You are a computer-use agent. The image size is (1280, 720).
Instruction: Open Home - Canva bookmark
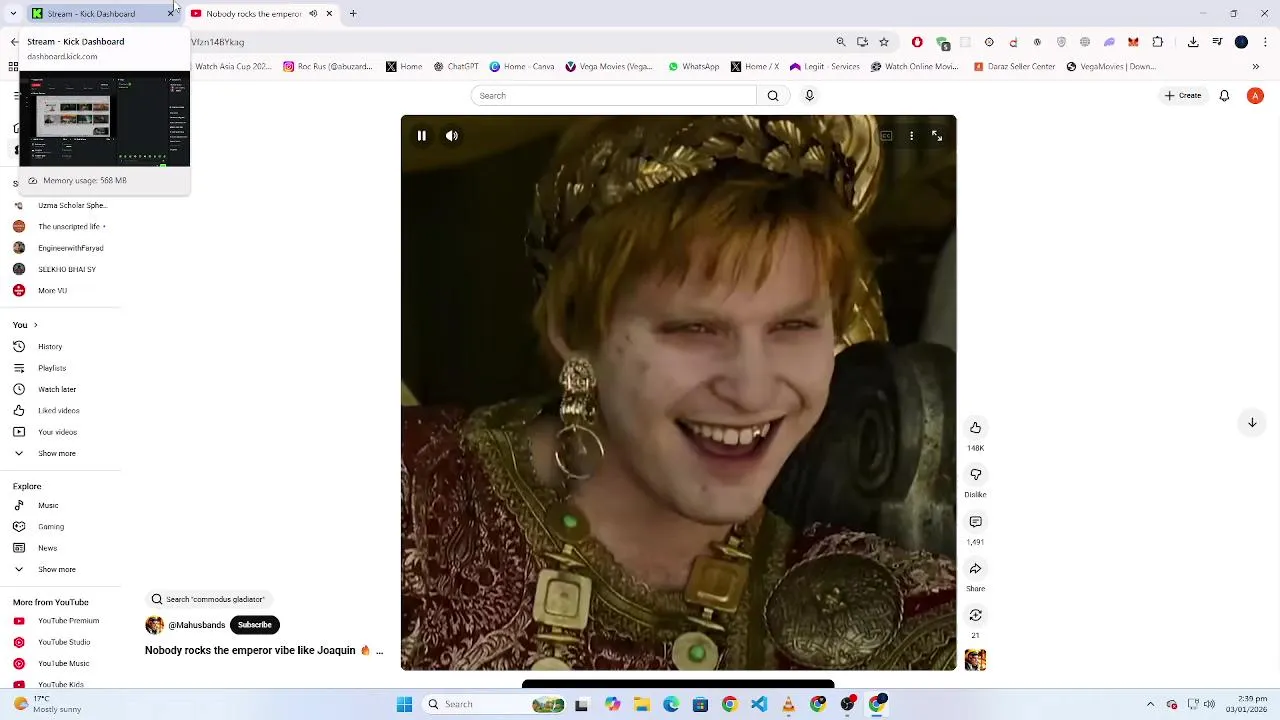522,67
